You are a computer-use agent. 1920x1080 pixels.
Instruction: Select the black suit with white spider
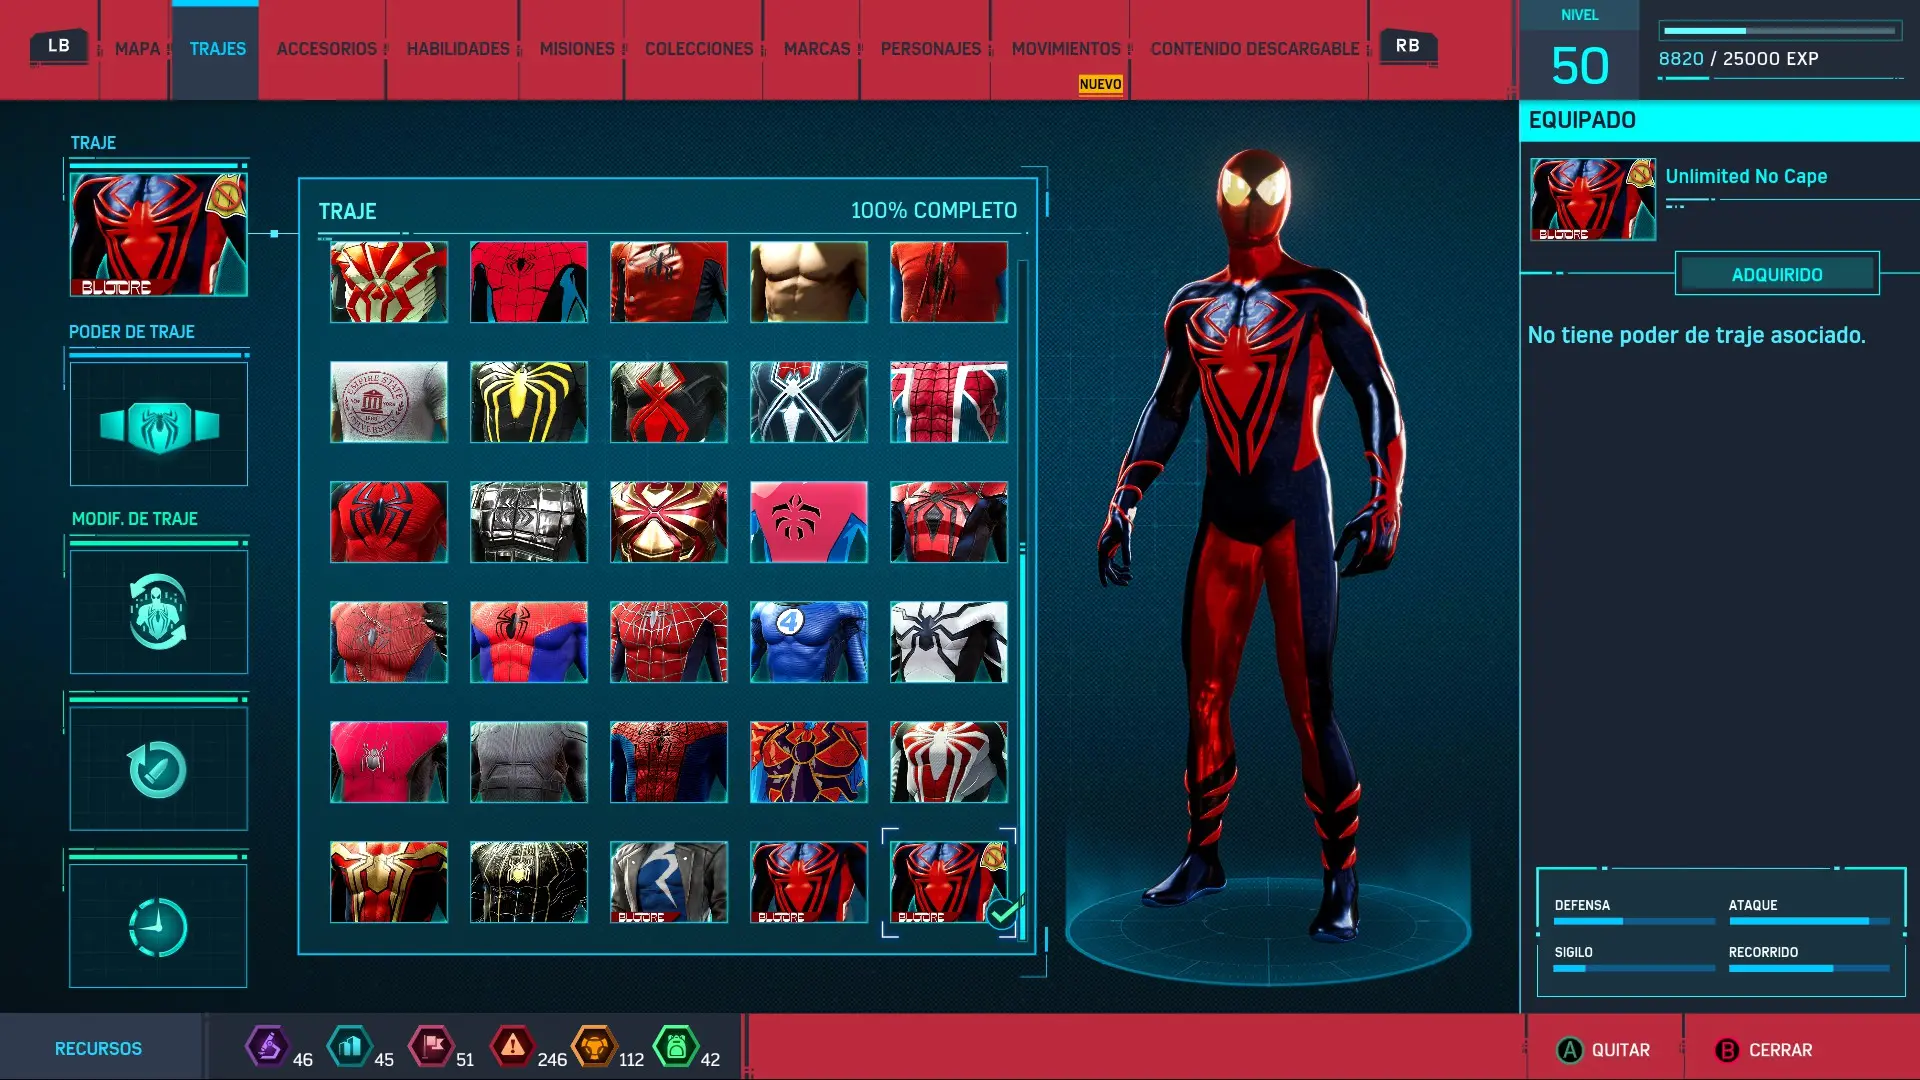click(x=809, y=402)
